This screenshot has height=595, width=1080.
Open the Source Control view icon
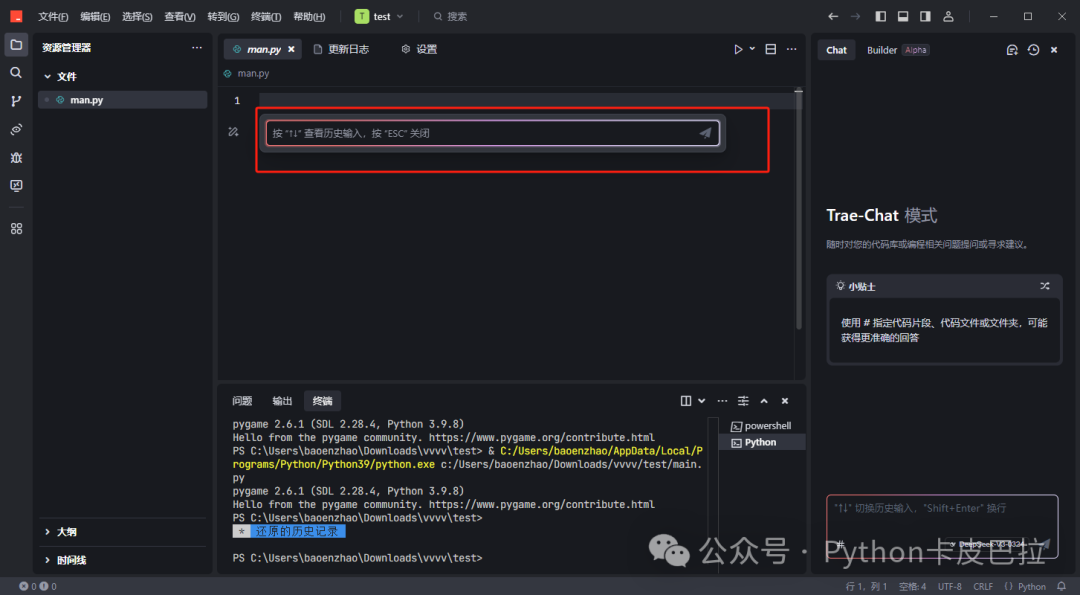pyautogui.click(x=16, y=101)
